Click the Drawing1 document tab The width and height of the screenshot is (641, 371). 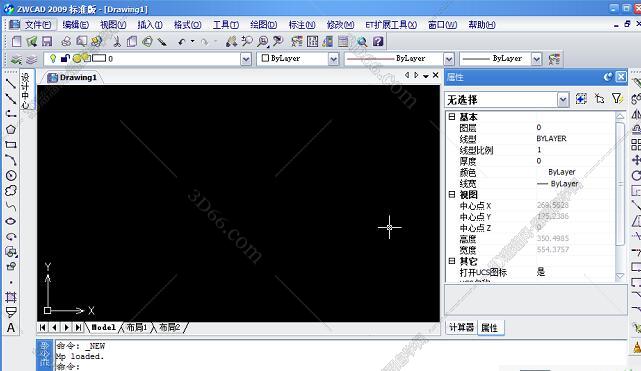pos(73,77)
